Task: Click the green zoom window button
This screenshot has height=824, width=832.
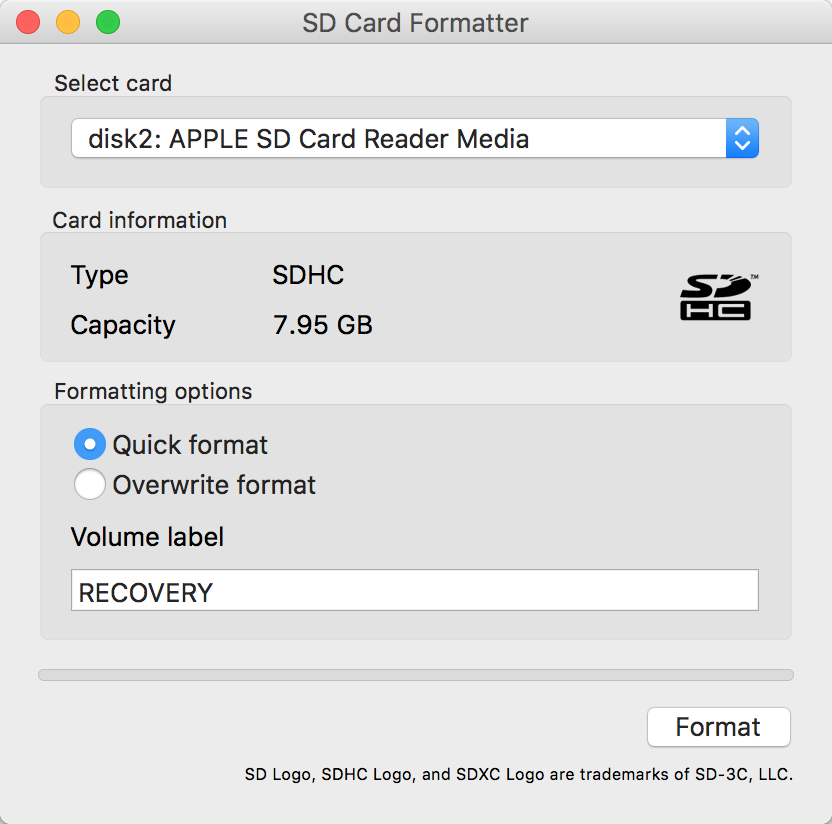Action: [x=107, y=22]
